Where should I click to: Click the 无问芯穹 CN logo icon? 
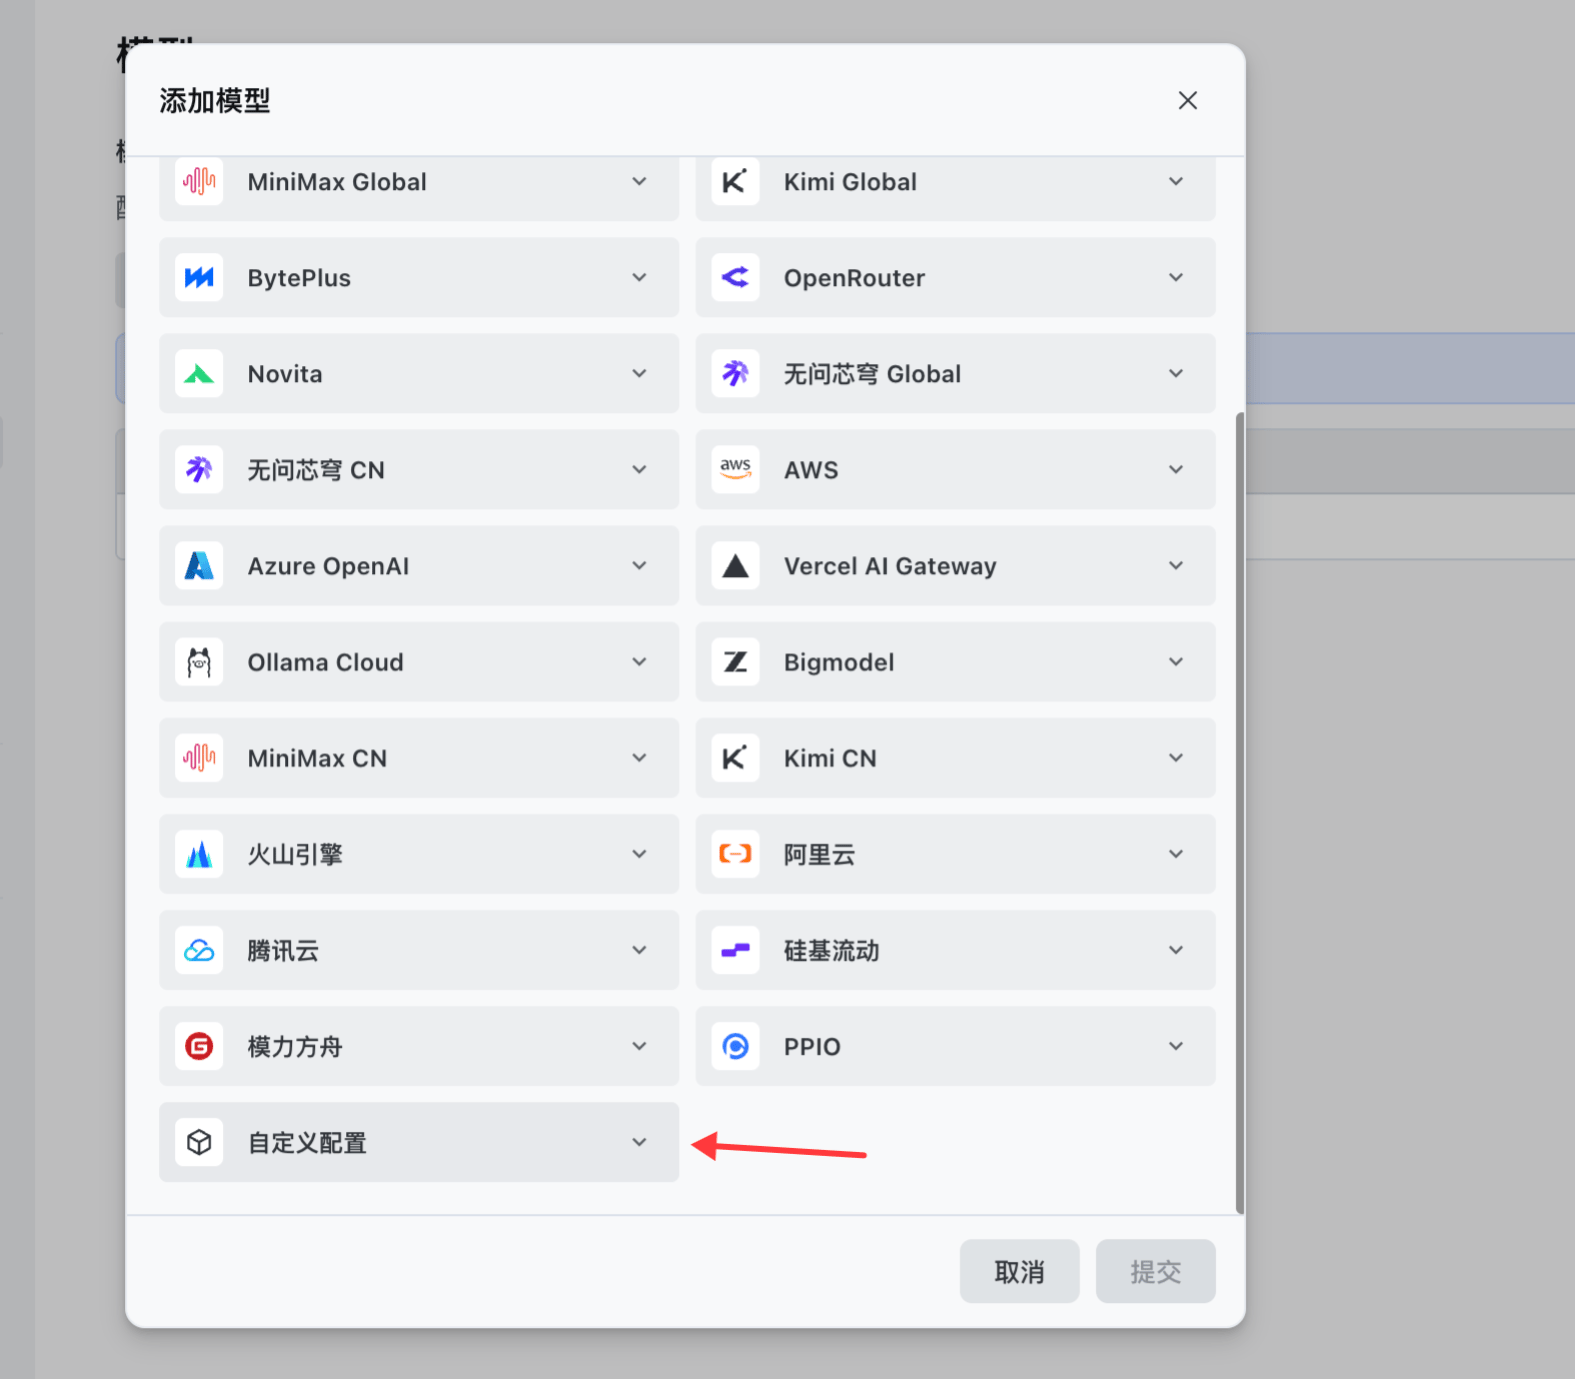coord(199,470)
